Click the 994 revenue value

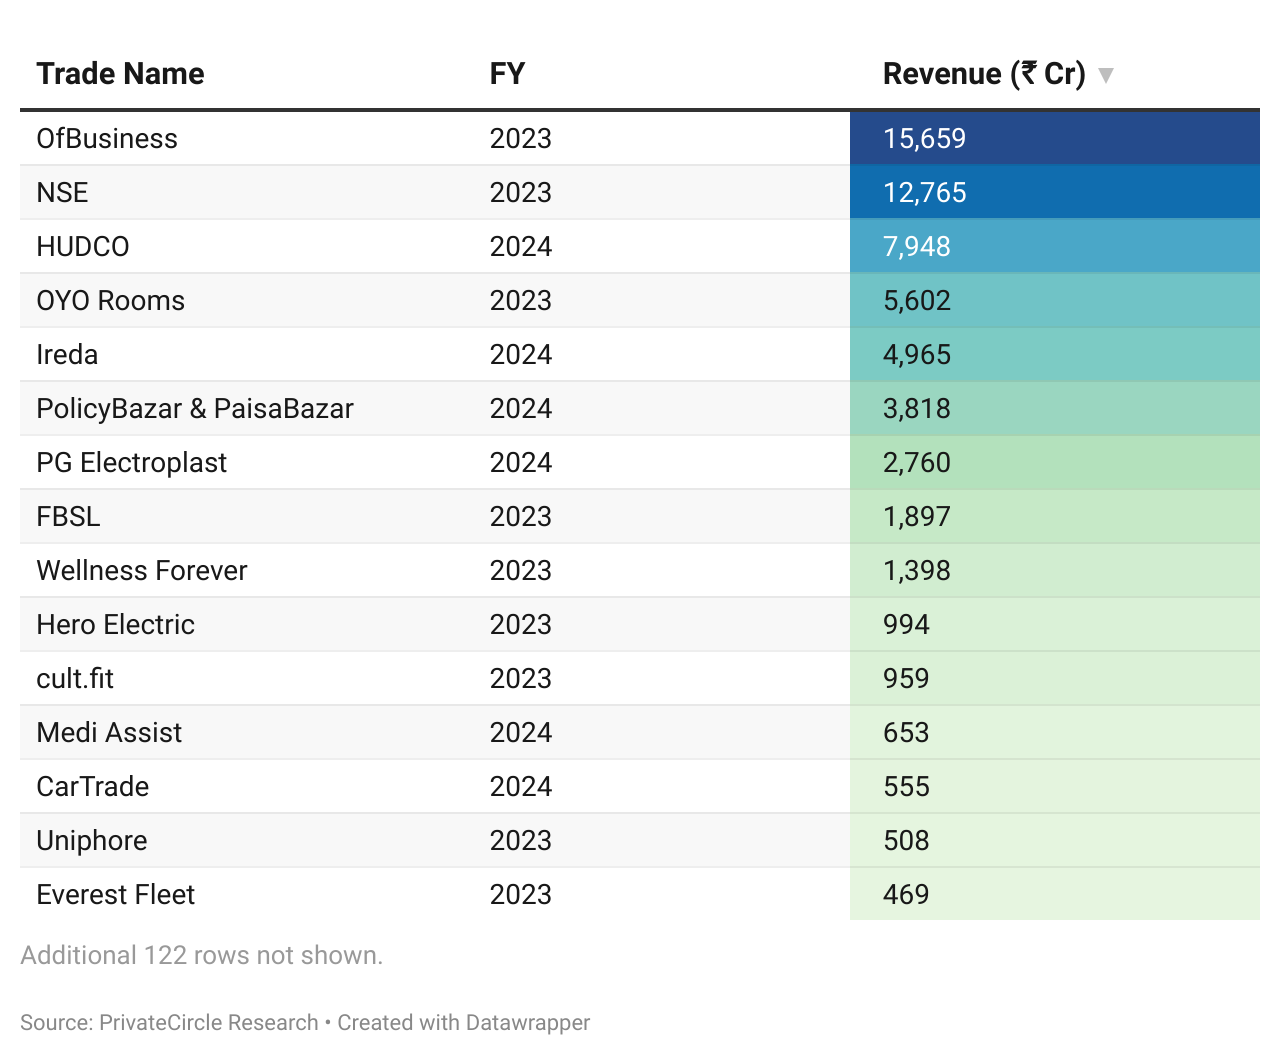[x=906, y=625]
